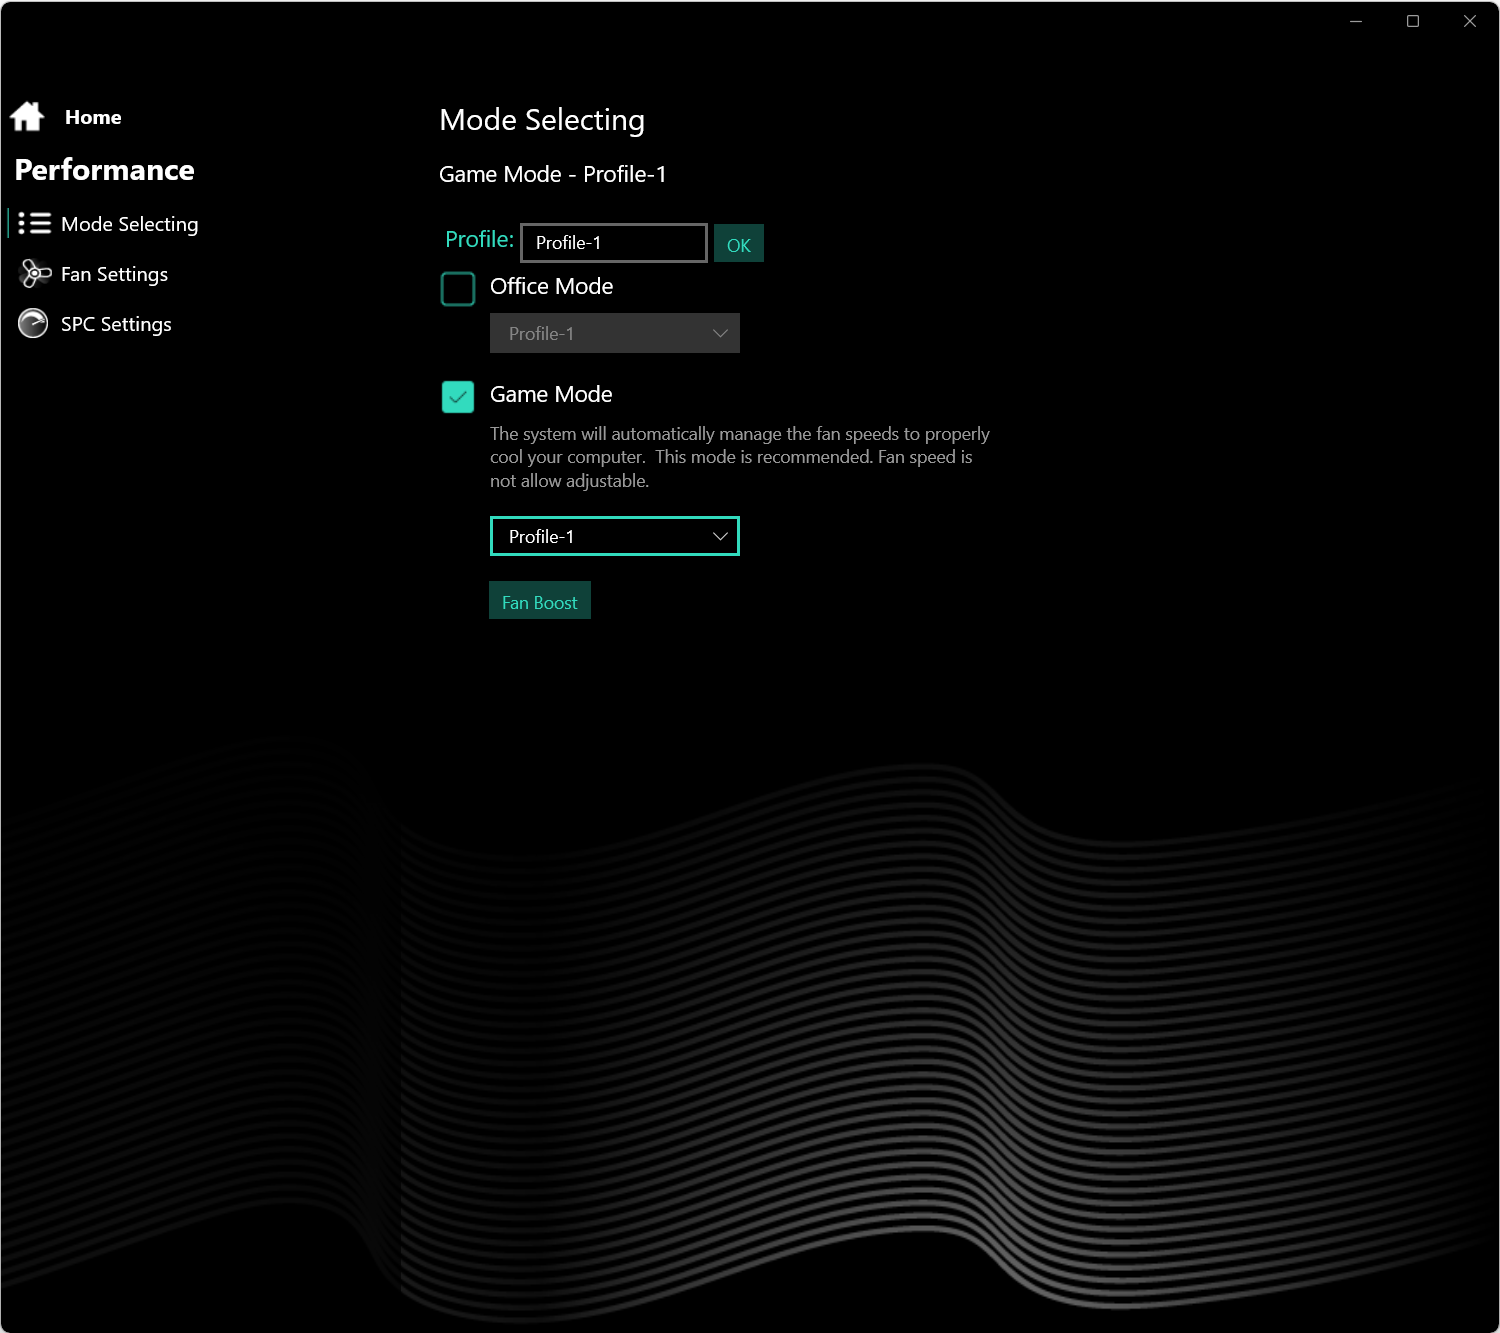Select the Performance heading
The height and width of the screenshot is (1333, 1500).
tap(105, 170)
